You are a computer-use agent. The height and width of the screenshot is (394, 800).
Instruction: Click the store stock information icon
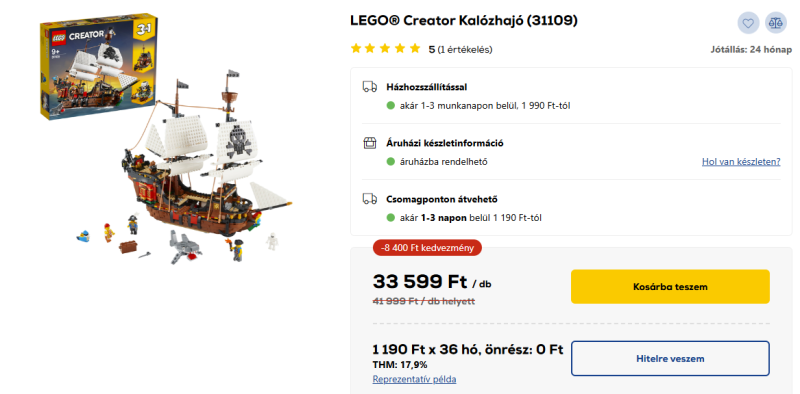tap(370, 143)
